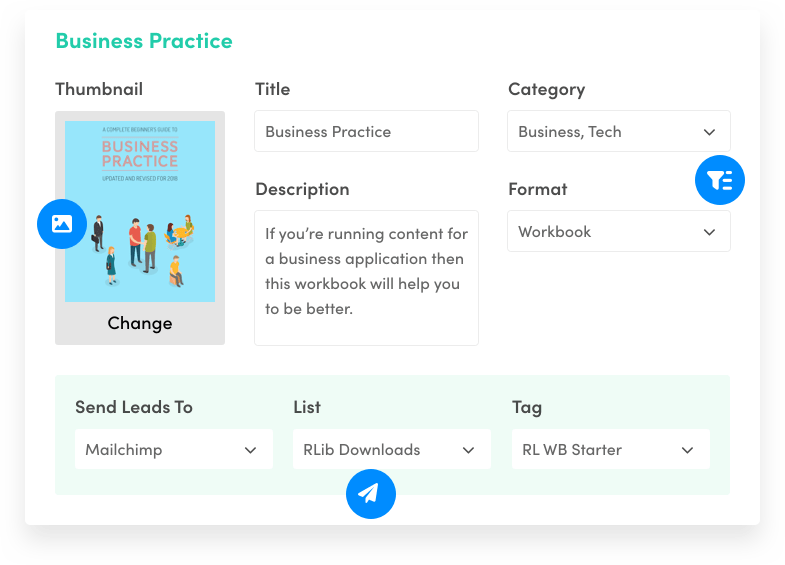
Task: Click the chevron arrow in RLib Downloads field
Action: (x=468, y=450)
